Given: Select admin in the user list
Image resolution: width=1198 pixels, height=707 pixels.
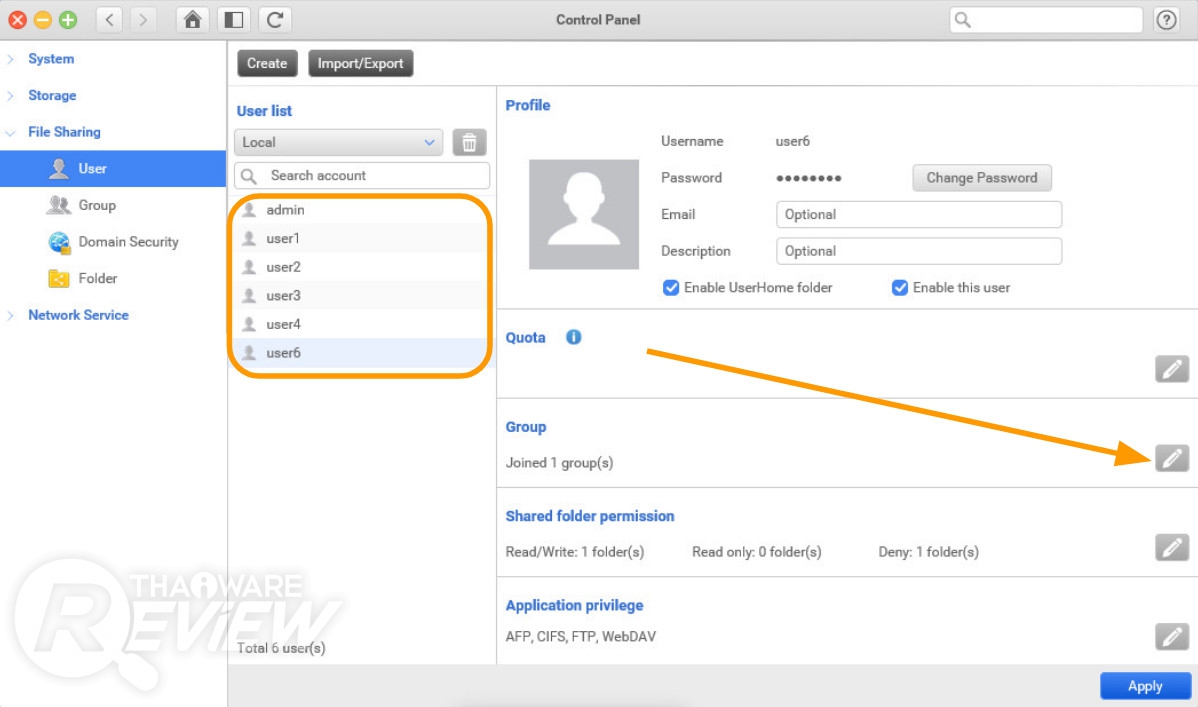Looking at the screenshot, I should coord(360,209).
